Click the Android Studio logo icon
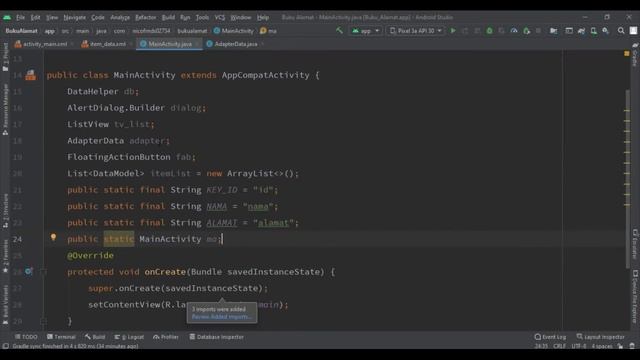 pyautogui.click(x=7, y=18)
